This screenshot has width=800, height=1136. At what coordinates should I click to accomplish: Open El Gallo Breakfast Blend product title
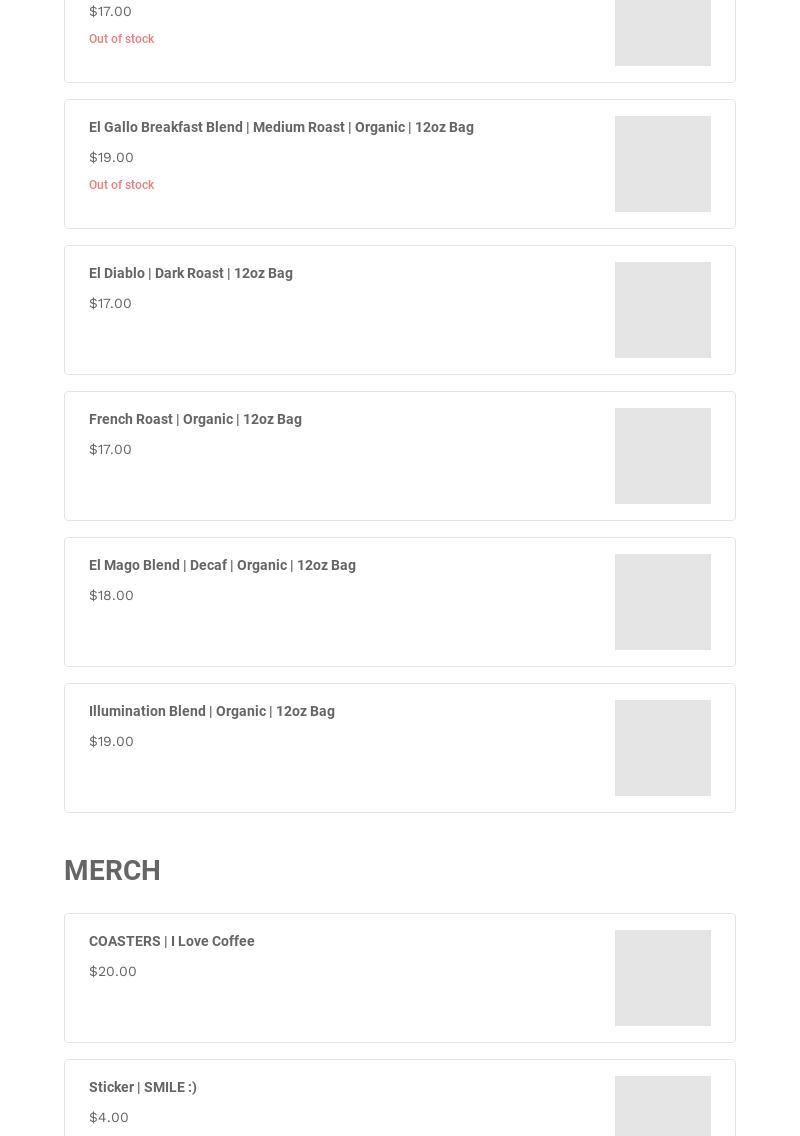[x=281, y=128]
